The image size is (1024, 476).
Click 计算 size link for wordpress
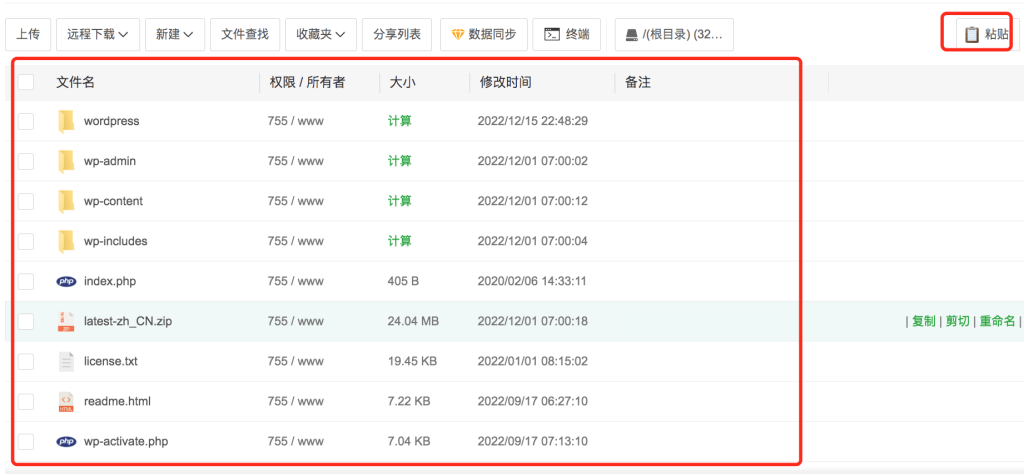coord(400,121)
